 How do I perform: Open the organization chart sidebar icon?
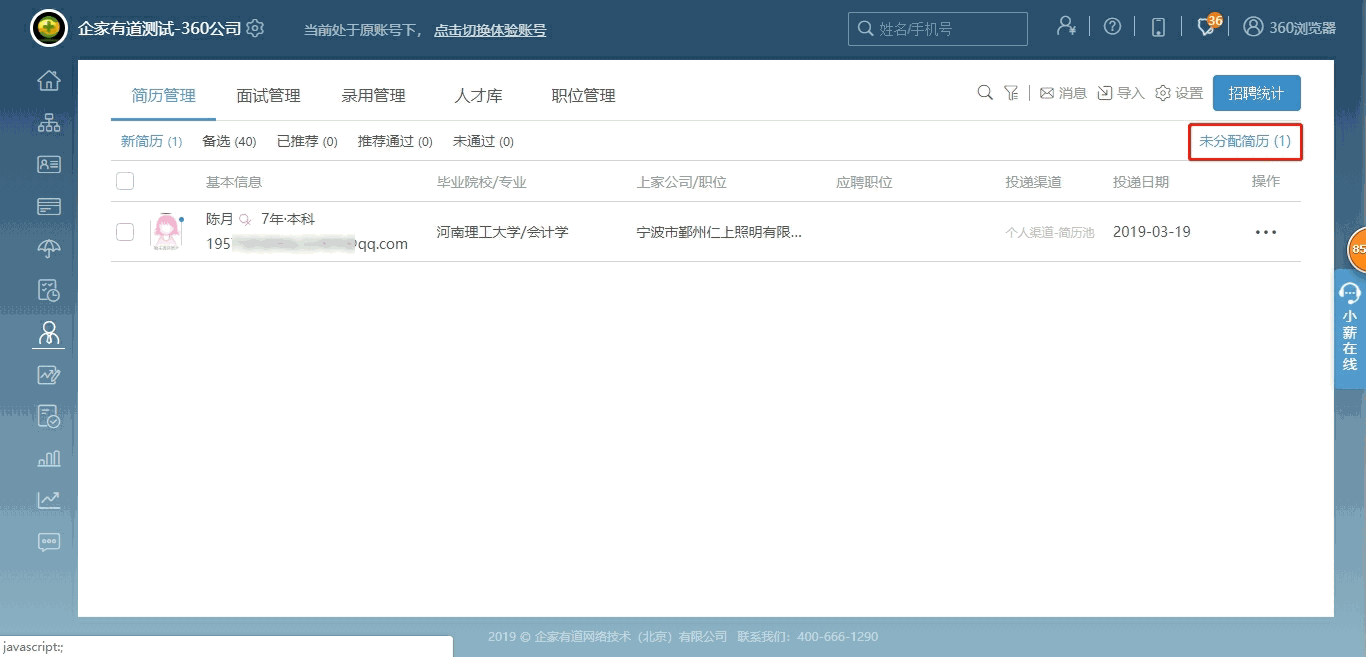pyautogui.click(x=48, y=123)
